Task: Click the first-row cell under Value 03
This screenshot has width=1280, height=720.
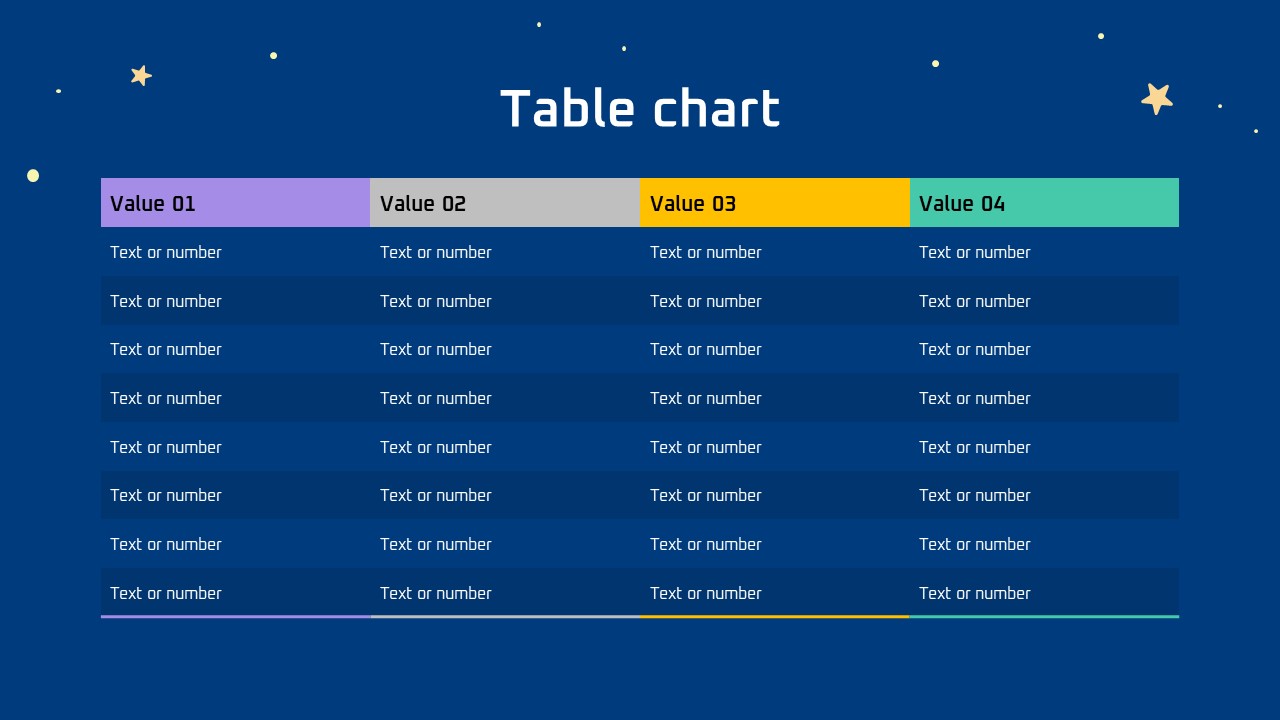Action: [775, 252]
